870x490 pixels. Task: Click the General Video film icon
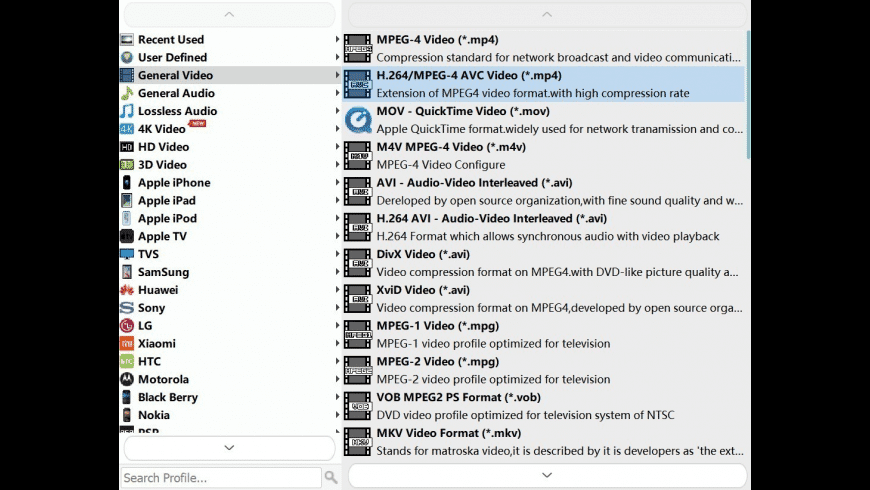(x=127, y=75)
